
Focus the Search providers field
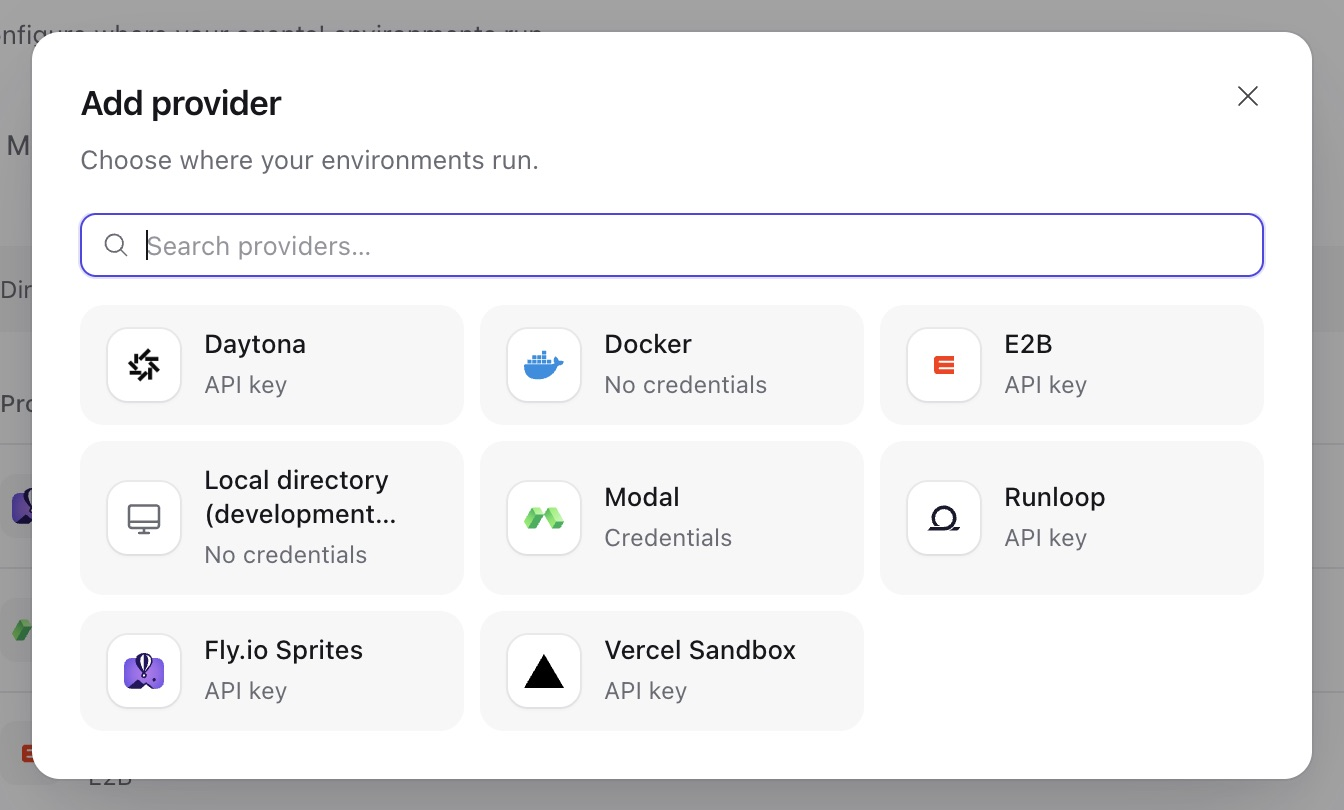click(x=672, y=245)
